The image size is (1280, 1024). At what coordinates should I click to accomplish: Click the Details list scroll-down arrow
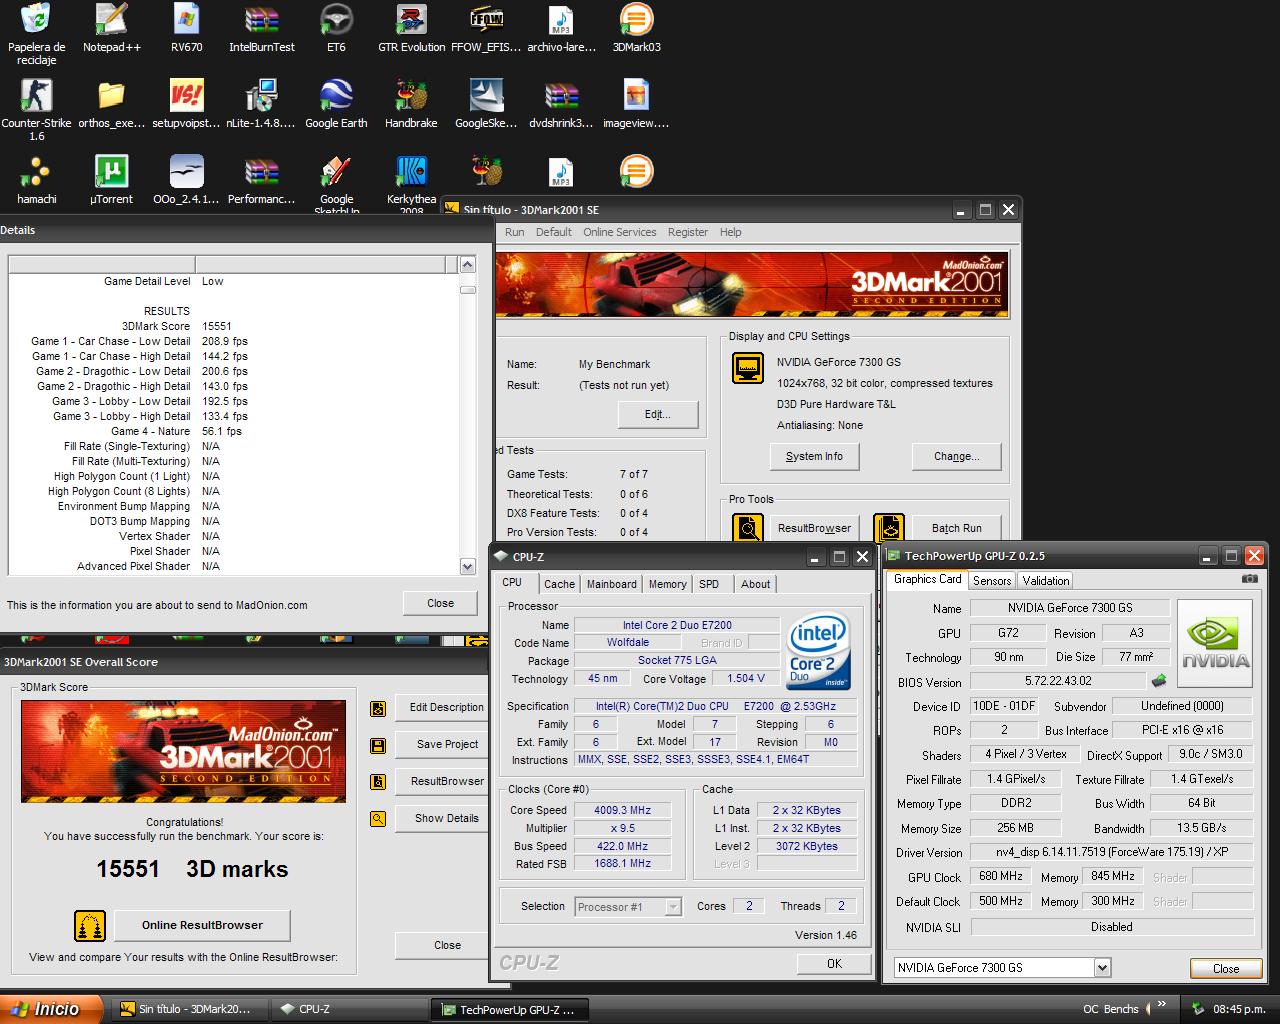click(x=467, y=566)
